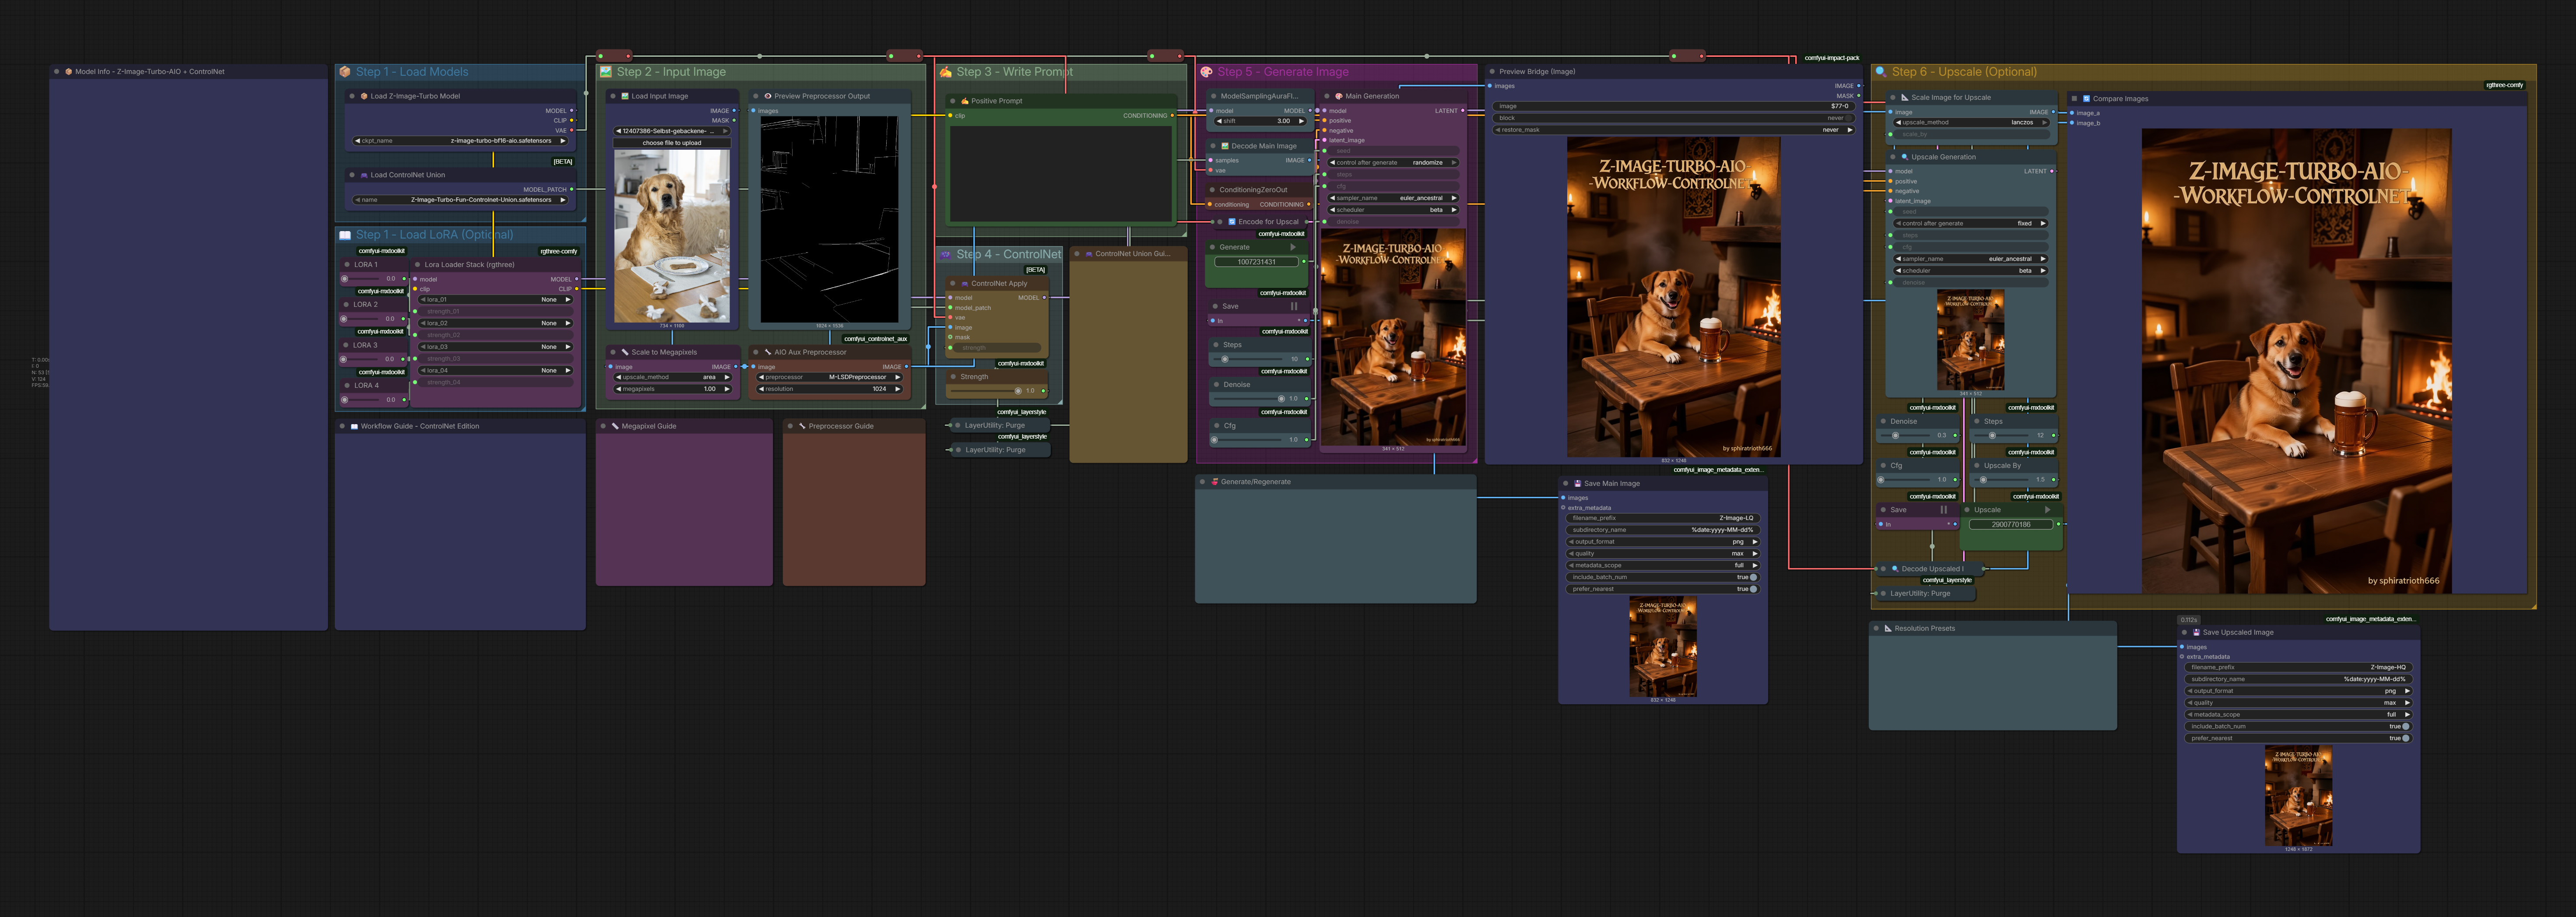This screenshot has height=917, width=2576.
Task: Toggle include_batch_num in Save Main Image
Action: click(x=1753, y=577)
